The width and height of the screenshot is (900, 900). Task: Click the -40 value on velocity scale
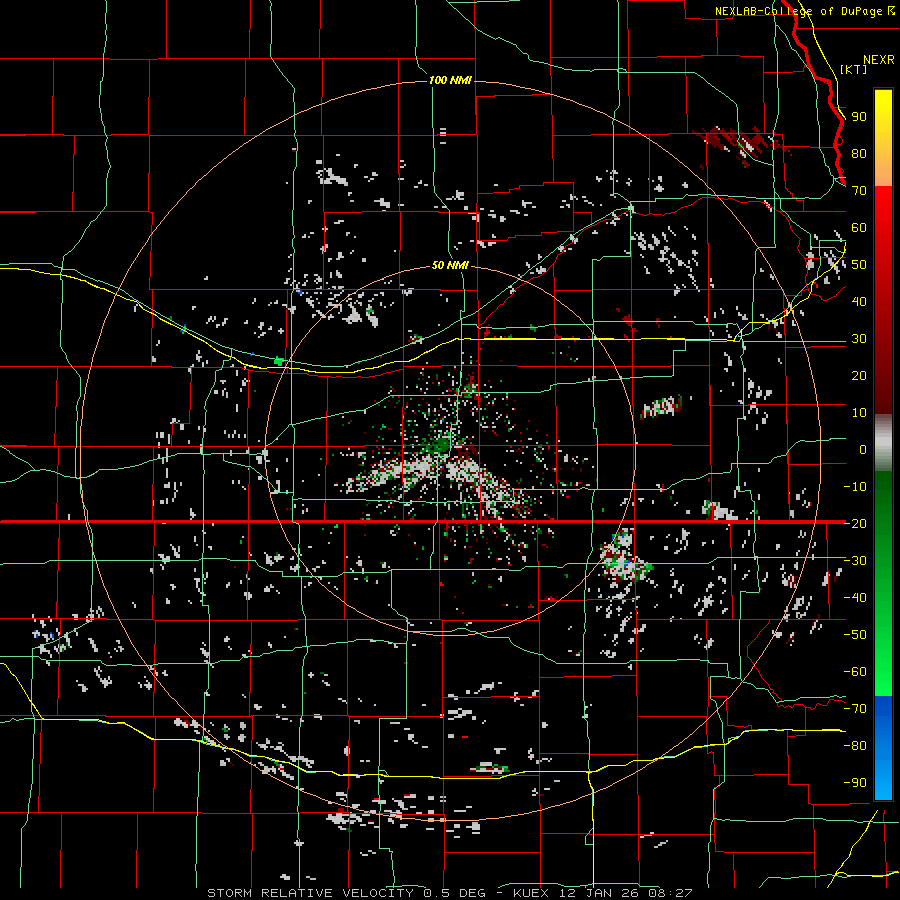pyautogui.click(x=855, y=598)
